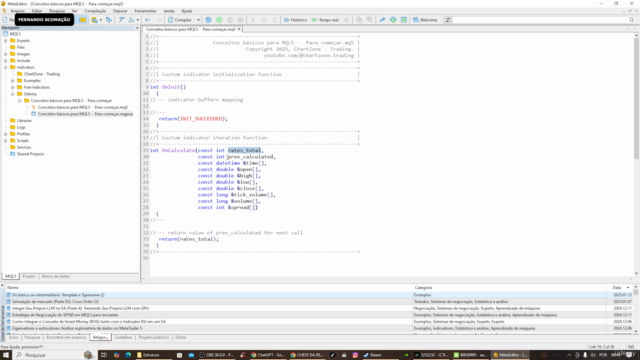Click the Tempo real toolbar button
This screenshot has width=640, height=360.
pos(325,20)
